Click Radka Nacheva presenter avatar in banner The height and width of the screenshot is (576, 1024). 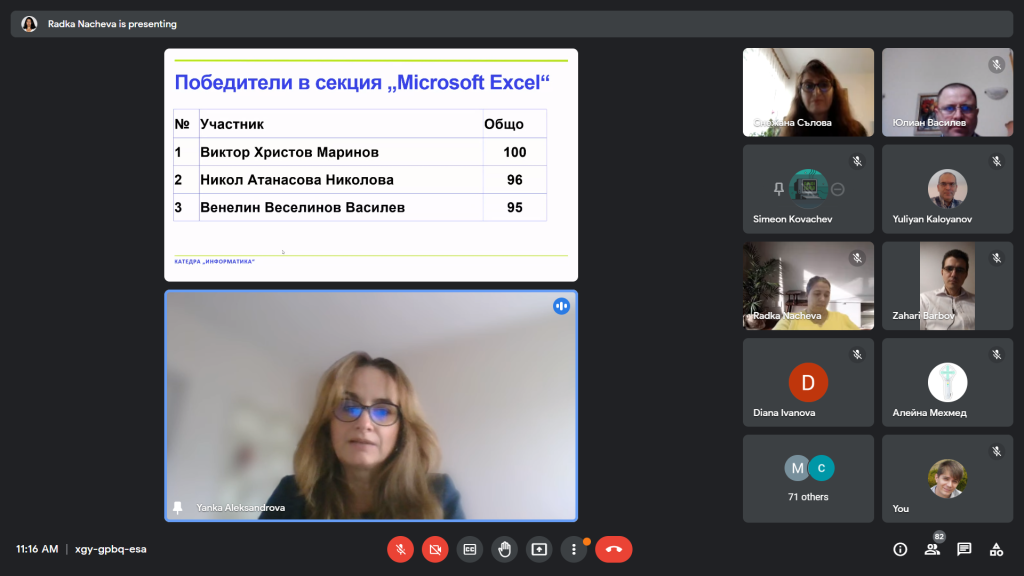29,24
